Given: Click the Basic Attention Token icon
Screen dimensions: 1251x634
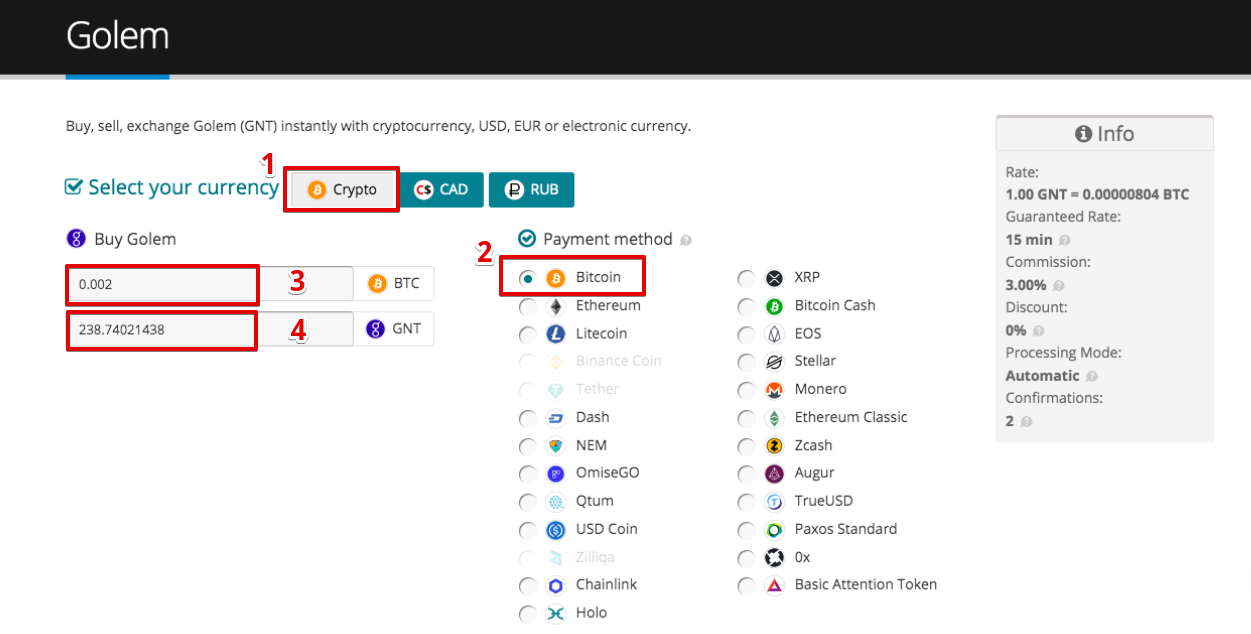Looking at the screenshot, I should [774, 586].
